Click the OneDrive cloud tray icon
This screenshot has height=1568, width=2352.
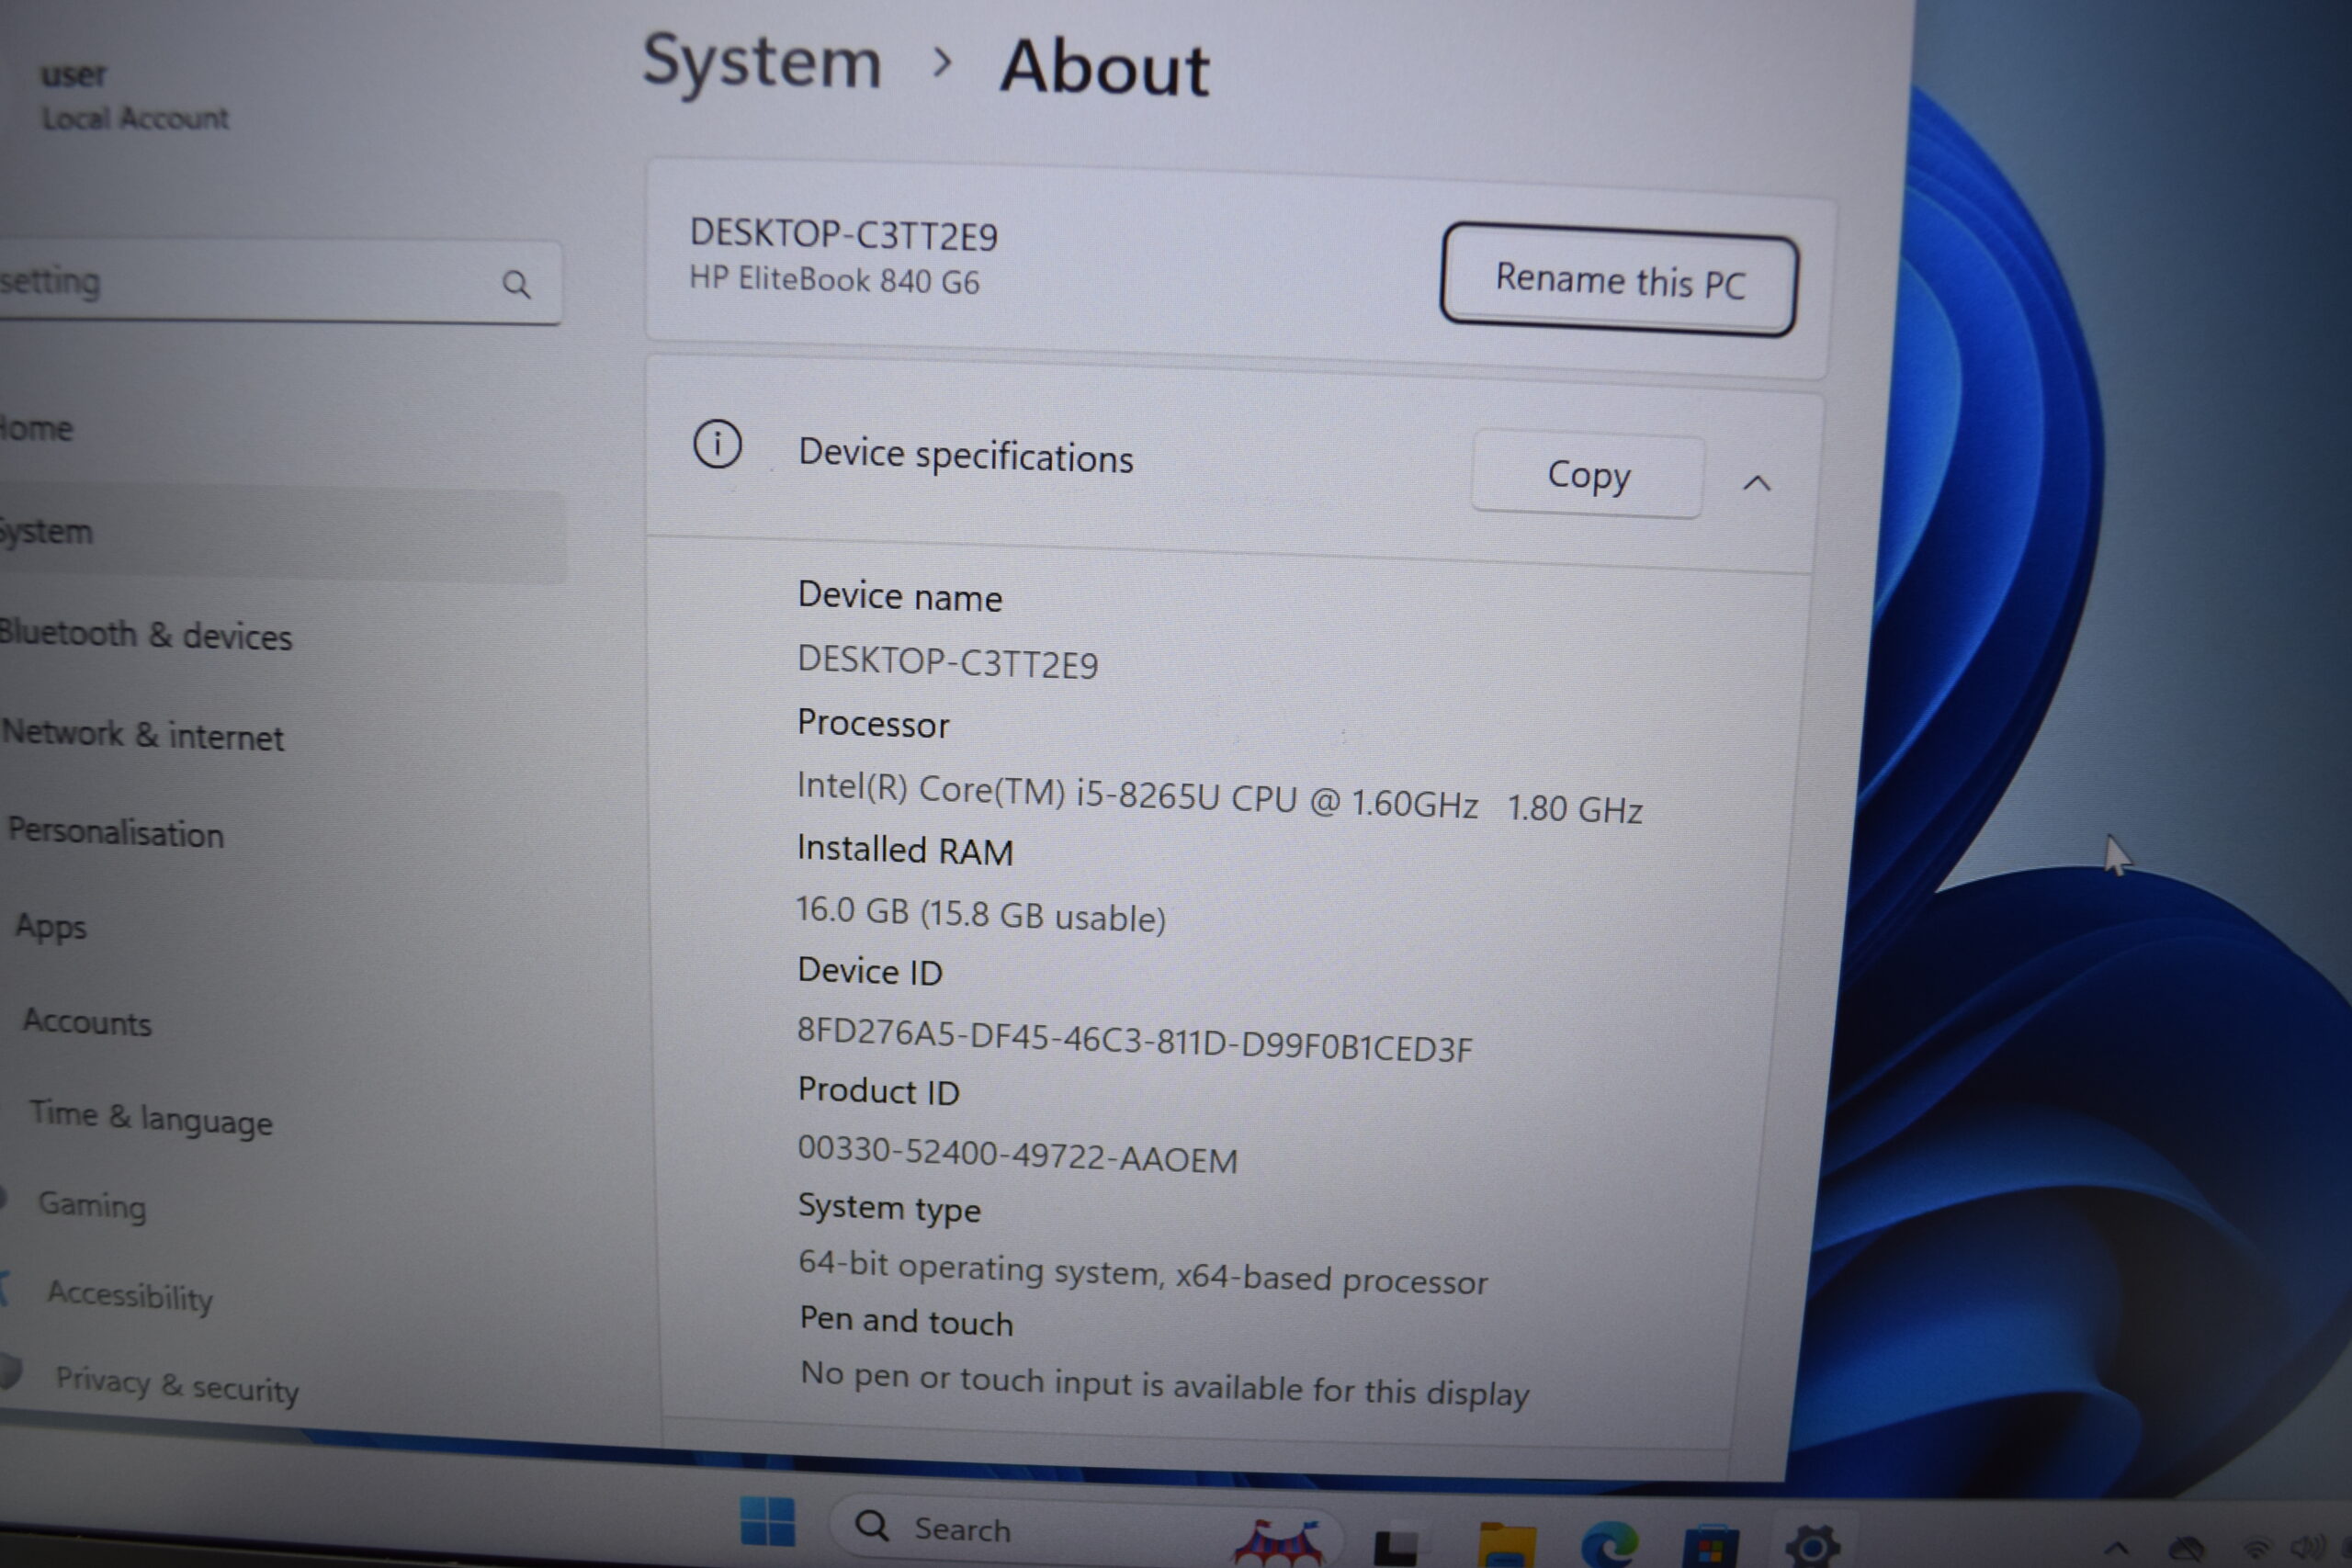click(2187, 1550)
